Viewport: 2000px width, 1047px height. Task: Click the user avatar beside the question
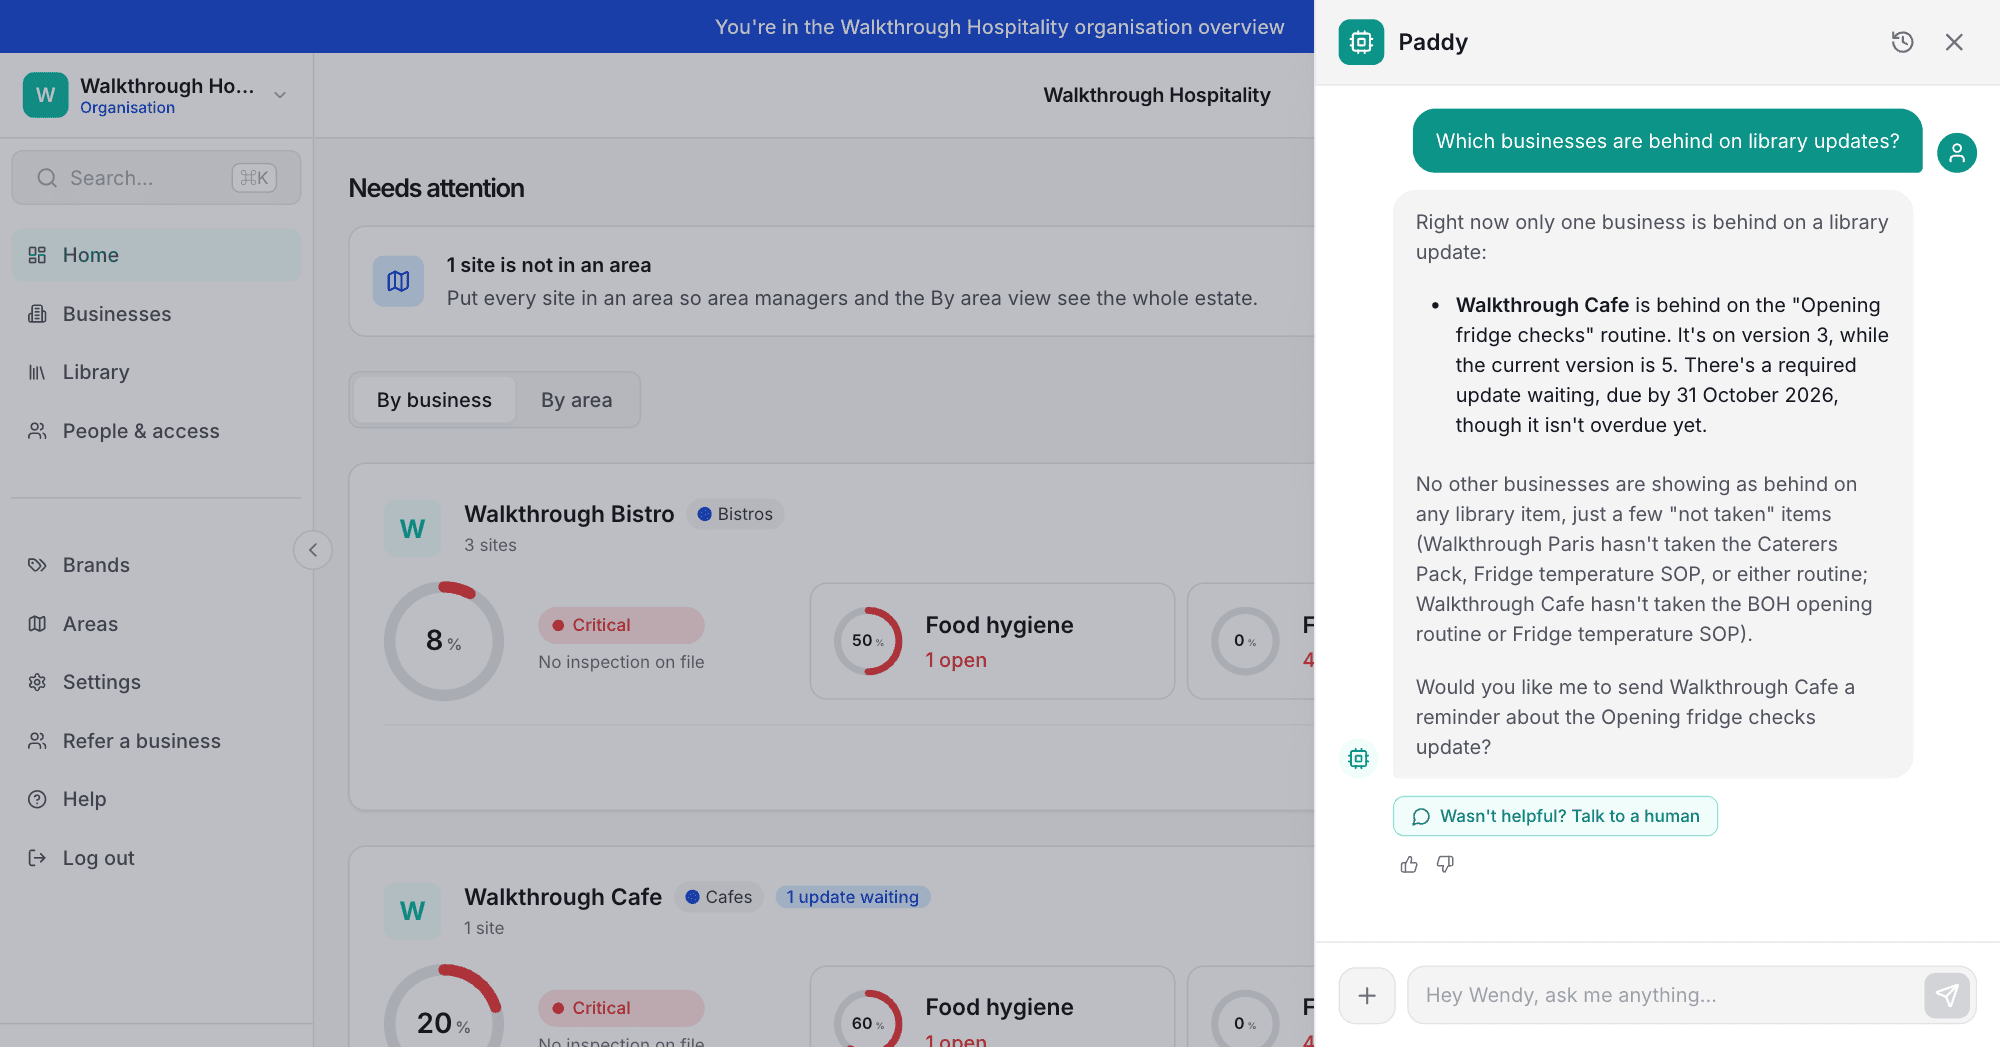pyautogui.click(x=1957, y=153)
